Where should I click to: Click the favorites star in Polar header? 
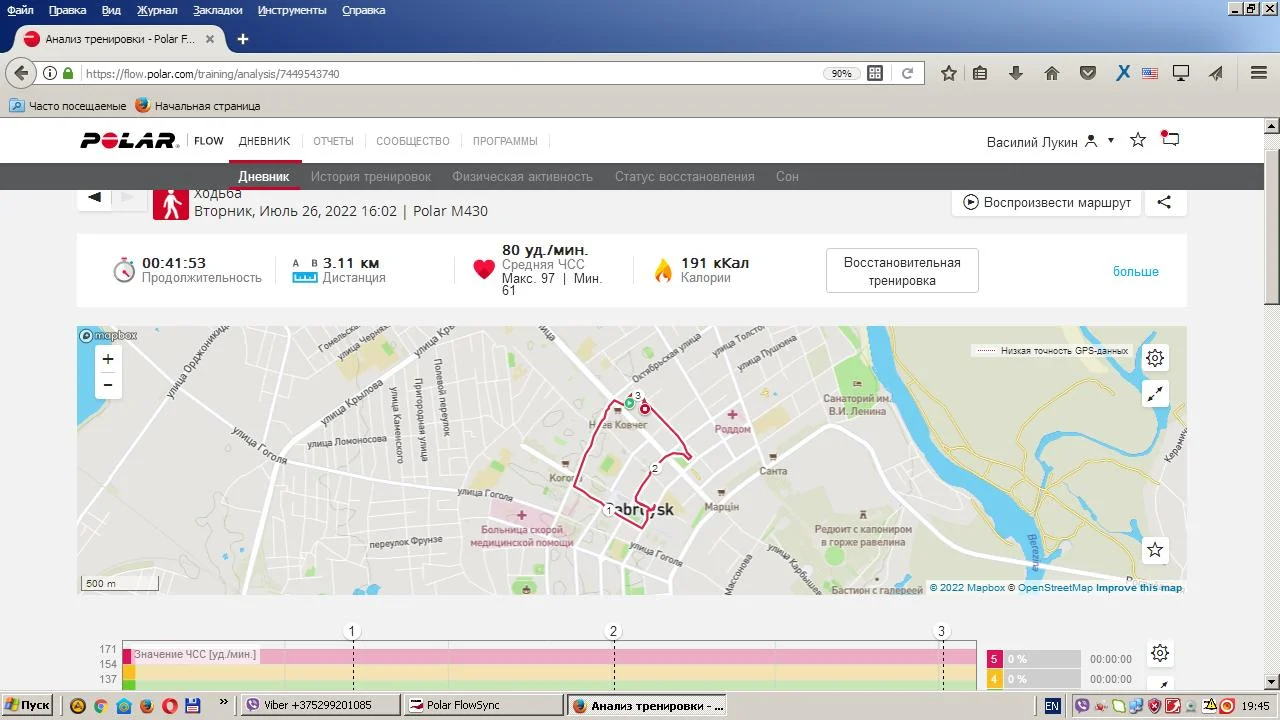pos(1138,140)
